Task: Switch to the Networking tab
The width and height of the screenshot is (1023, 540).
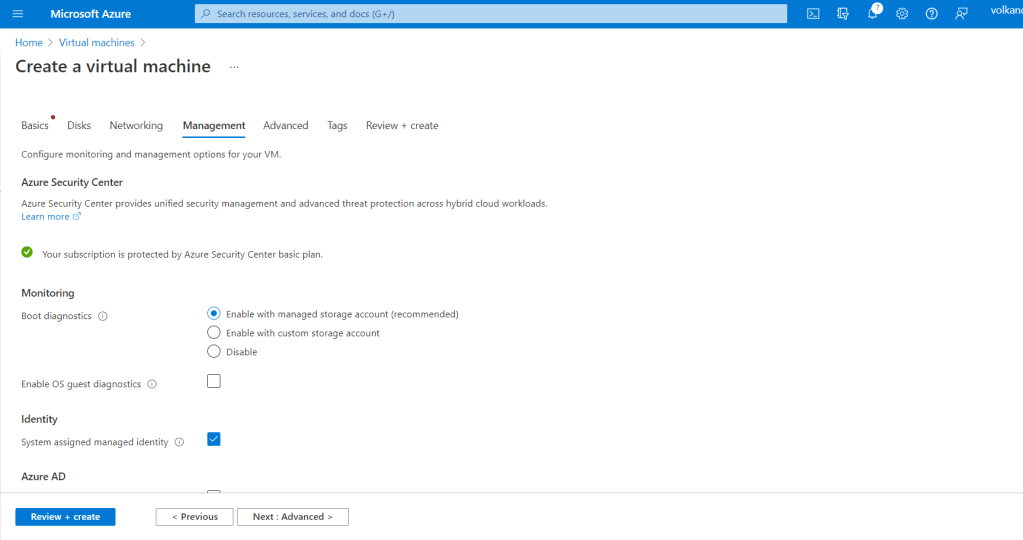Action: click(136, 125)
